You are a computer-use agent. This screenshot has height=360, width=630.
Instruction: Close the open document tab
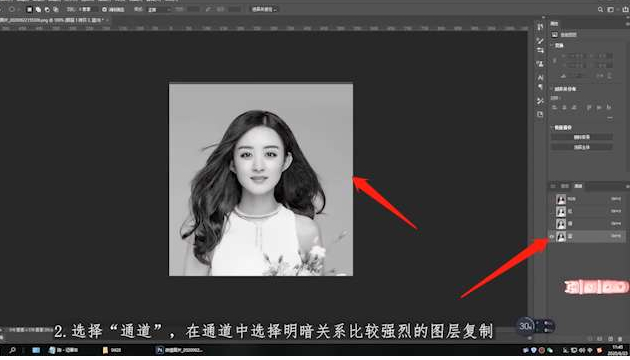[107, 20]
